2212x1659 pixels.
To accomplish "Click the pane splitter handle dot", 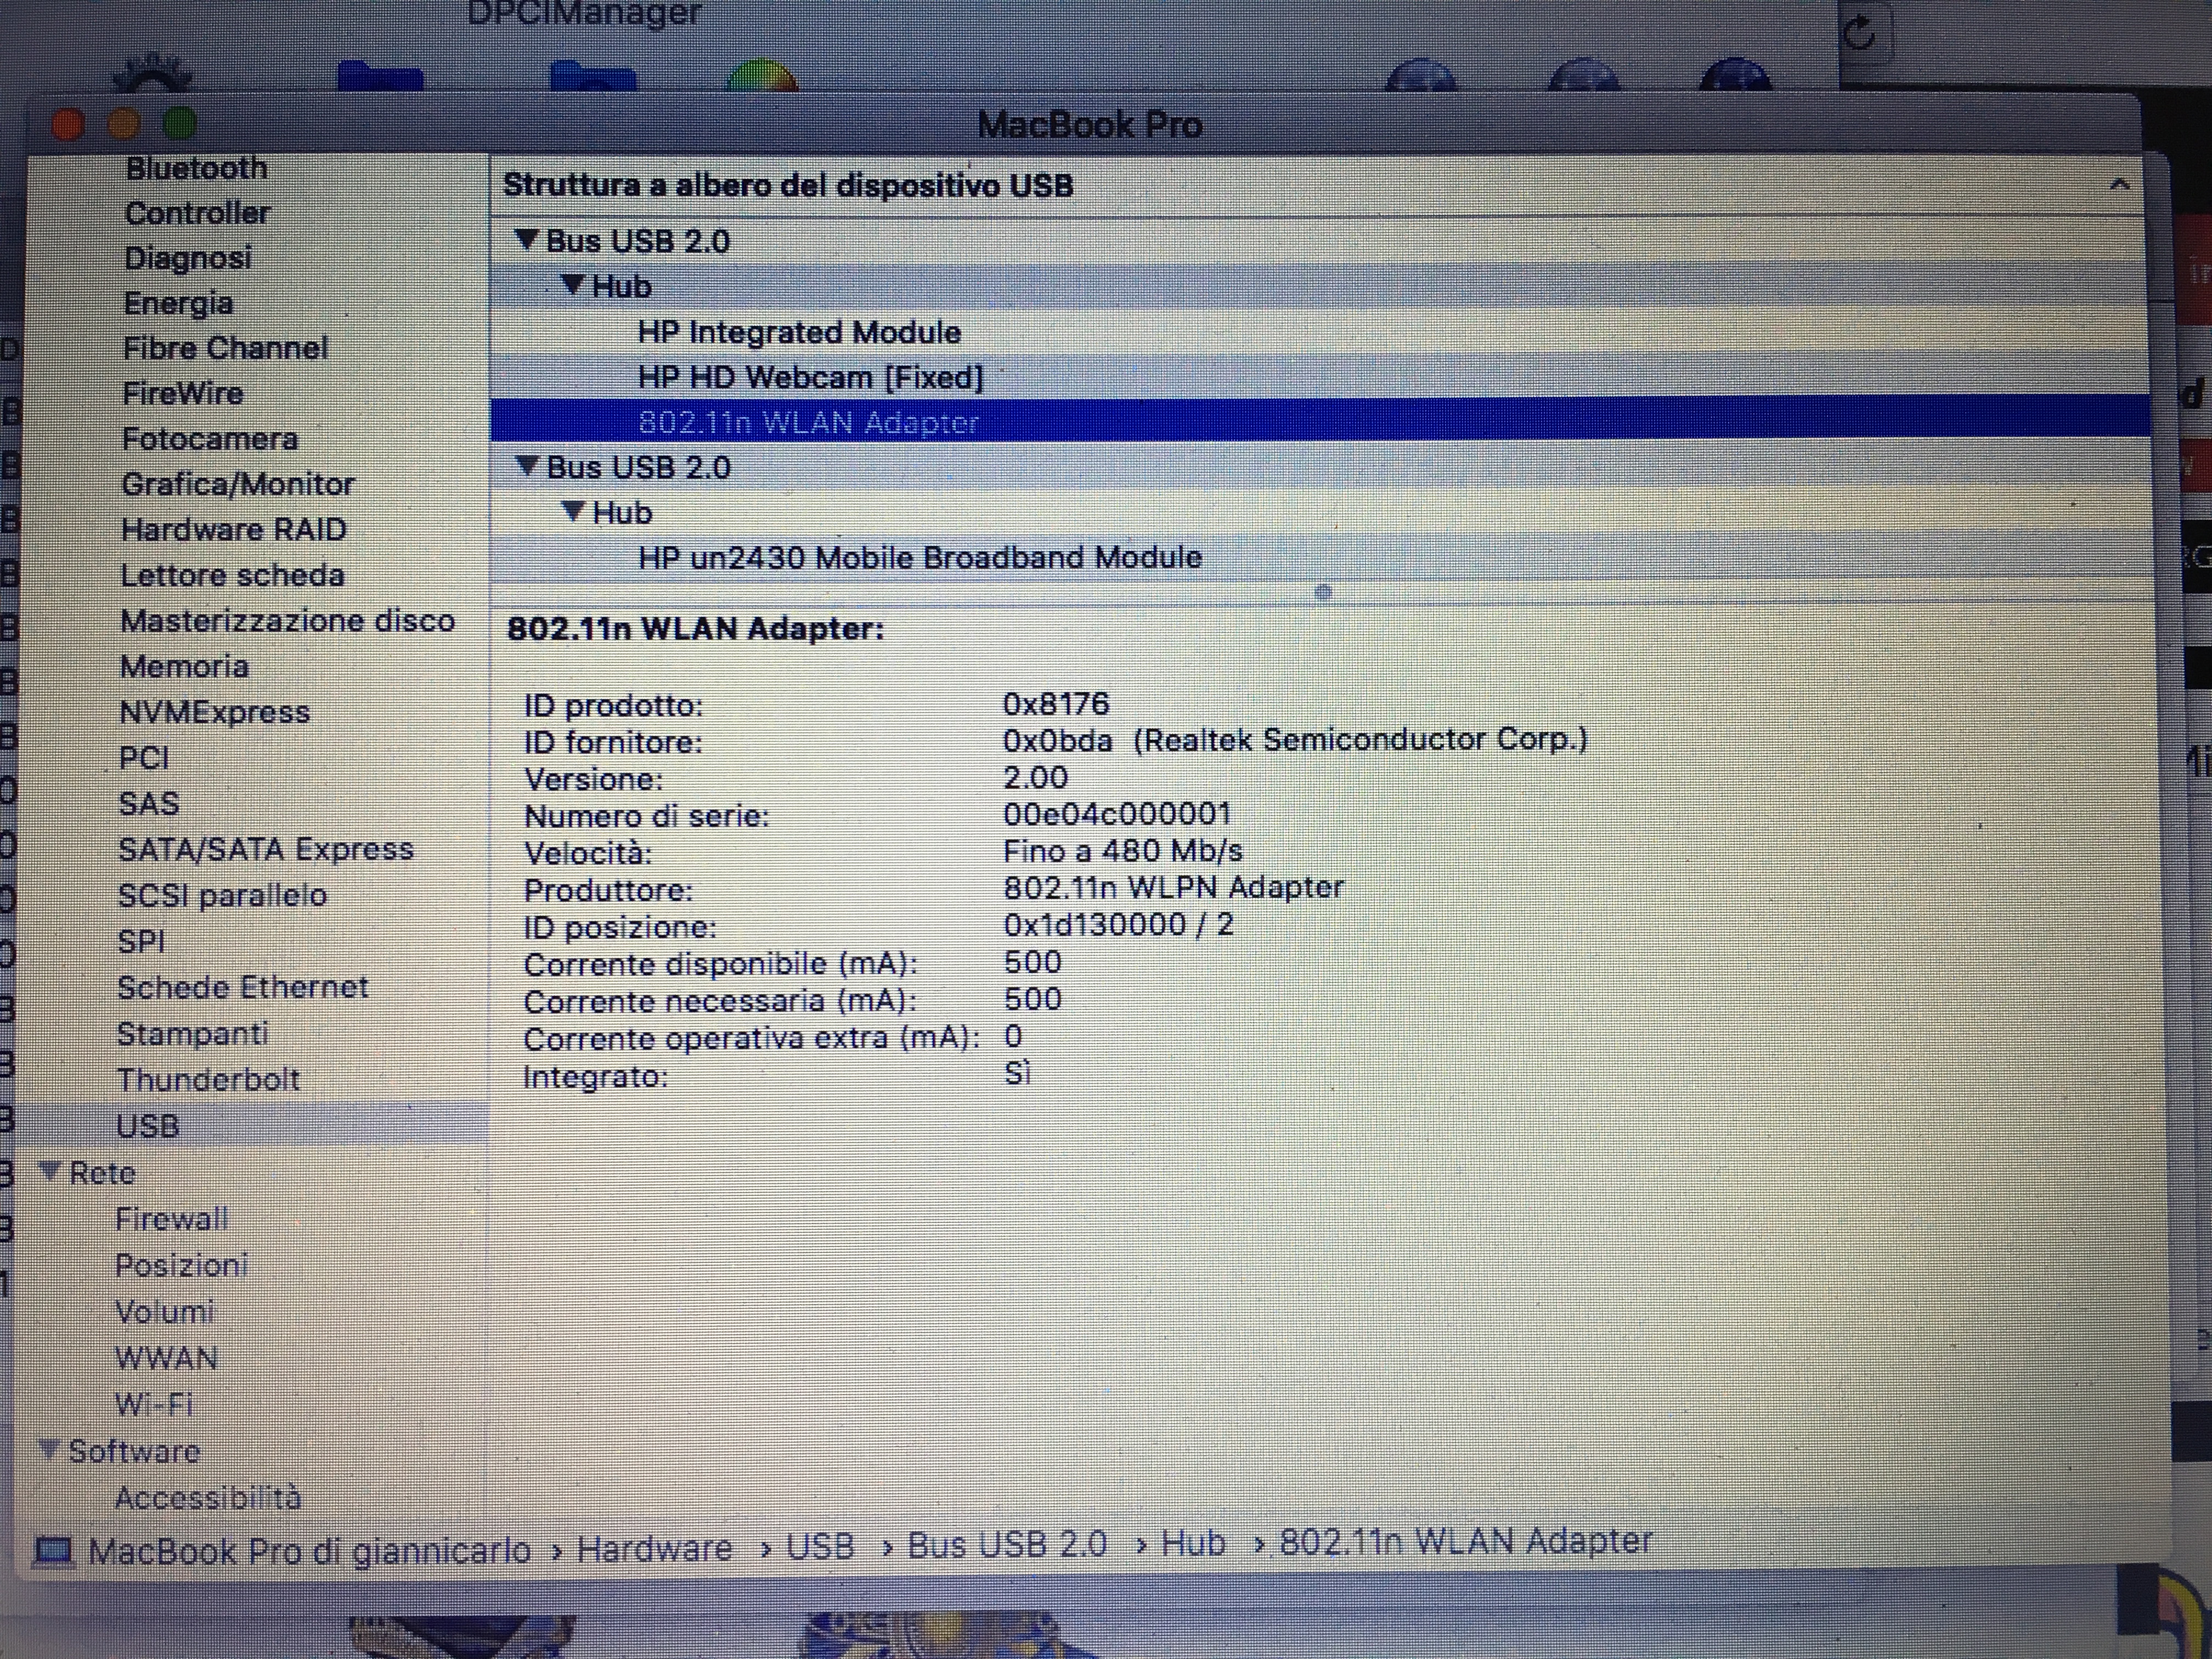I will (x=1323, y=592).
